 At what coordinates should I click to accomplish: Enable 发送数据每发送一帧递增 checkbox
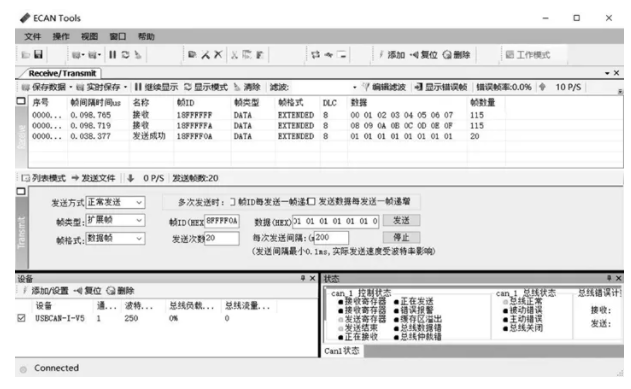tap(312, 201)
